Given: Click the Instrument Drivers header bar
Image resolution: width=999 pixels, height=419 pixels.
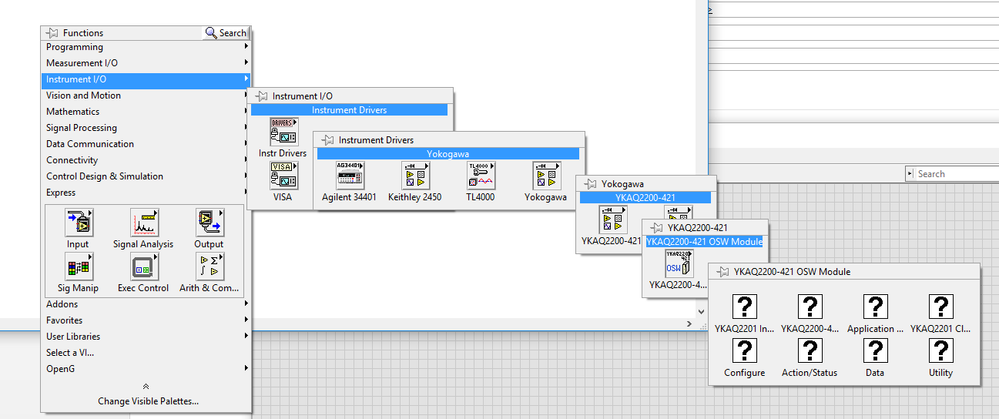Looking at the screenshot, I should [x=349, y=110].
